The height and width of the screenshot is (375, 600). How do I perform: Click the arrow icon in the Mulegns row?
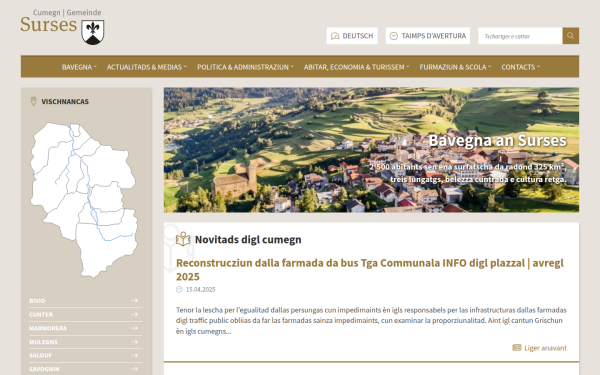coord(134,342)
